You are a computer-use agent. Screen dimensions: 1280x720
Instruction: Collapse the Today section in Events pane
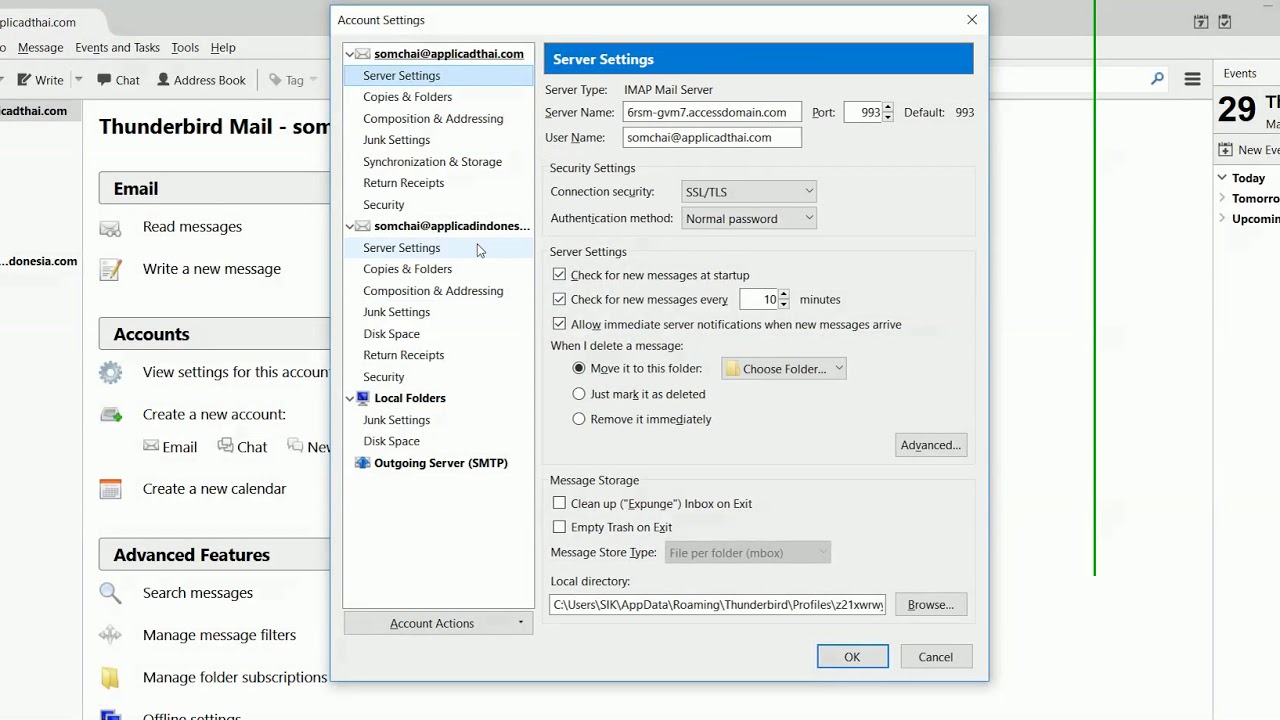coord(1222,178)
